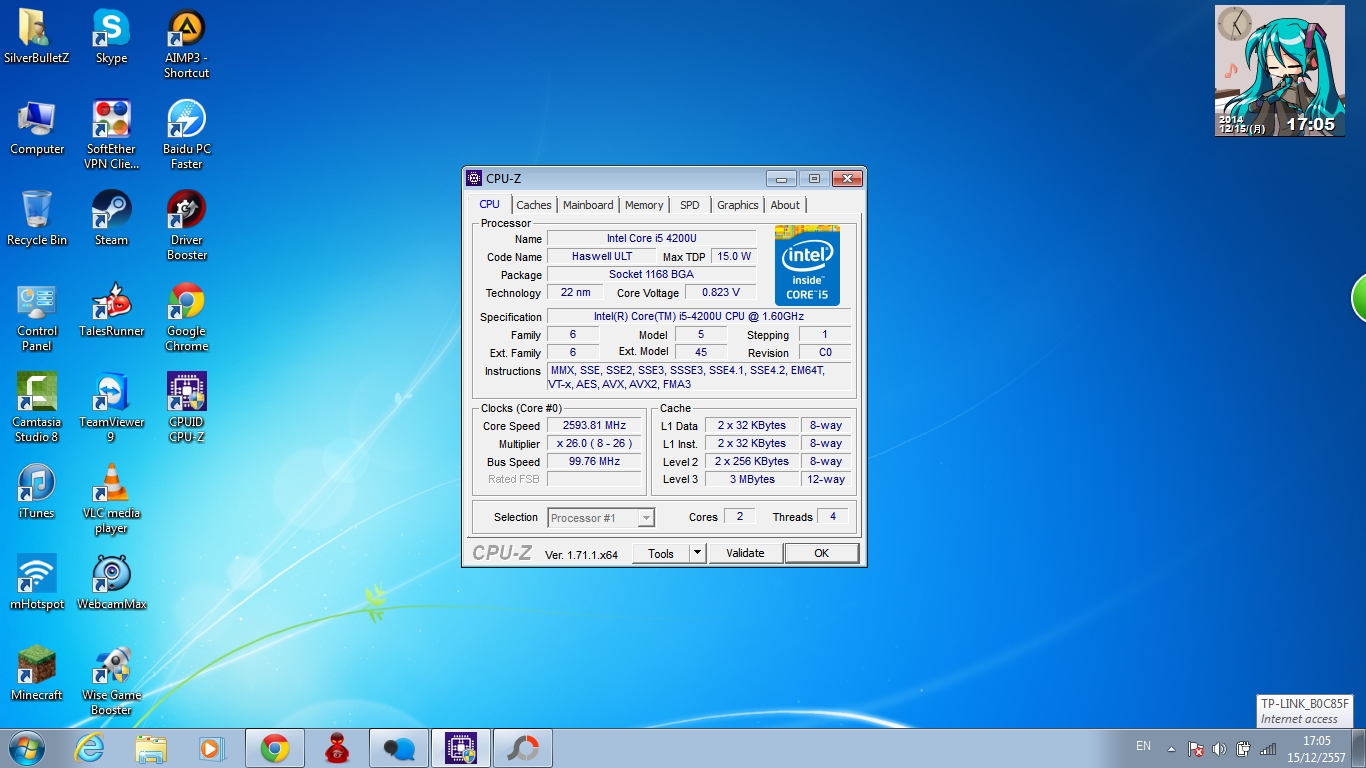Show hidden system tray icons

pos(1171,748)
